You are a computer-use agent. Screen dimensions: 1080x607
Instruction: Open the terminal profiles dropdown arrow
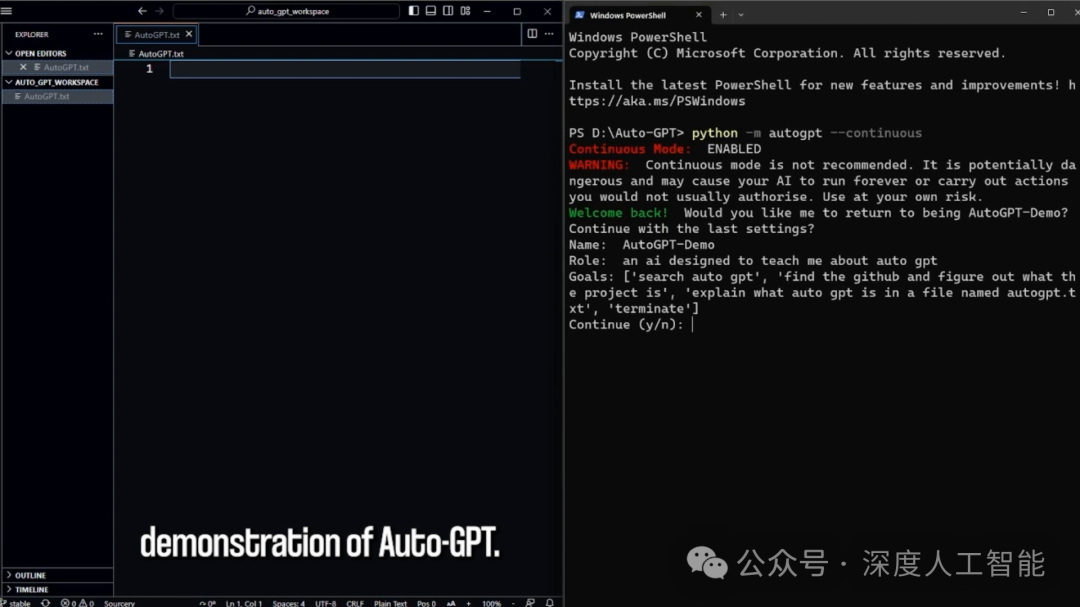click(741, 14)
